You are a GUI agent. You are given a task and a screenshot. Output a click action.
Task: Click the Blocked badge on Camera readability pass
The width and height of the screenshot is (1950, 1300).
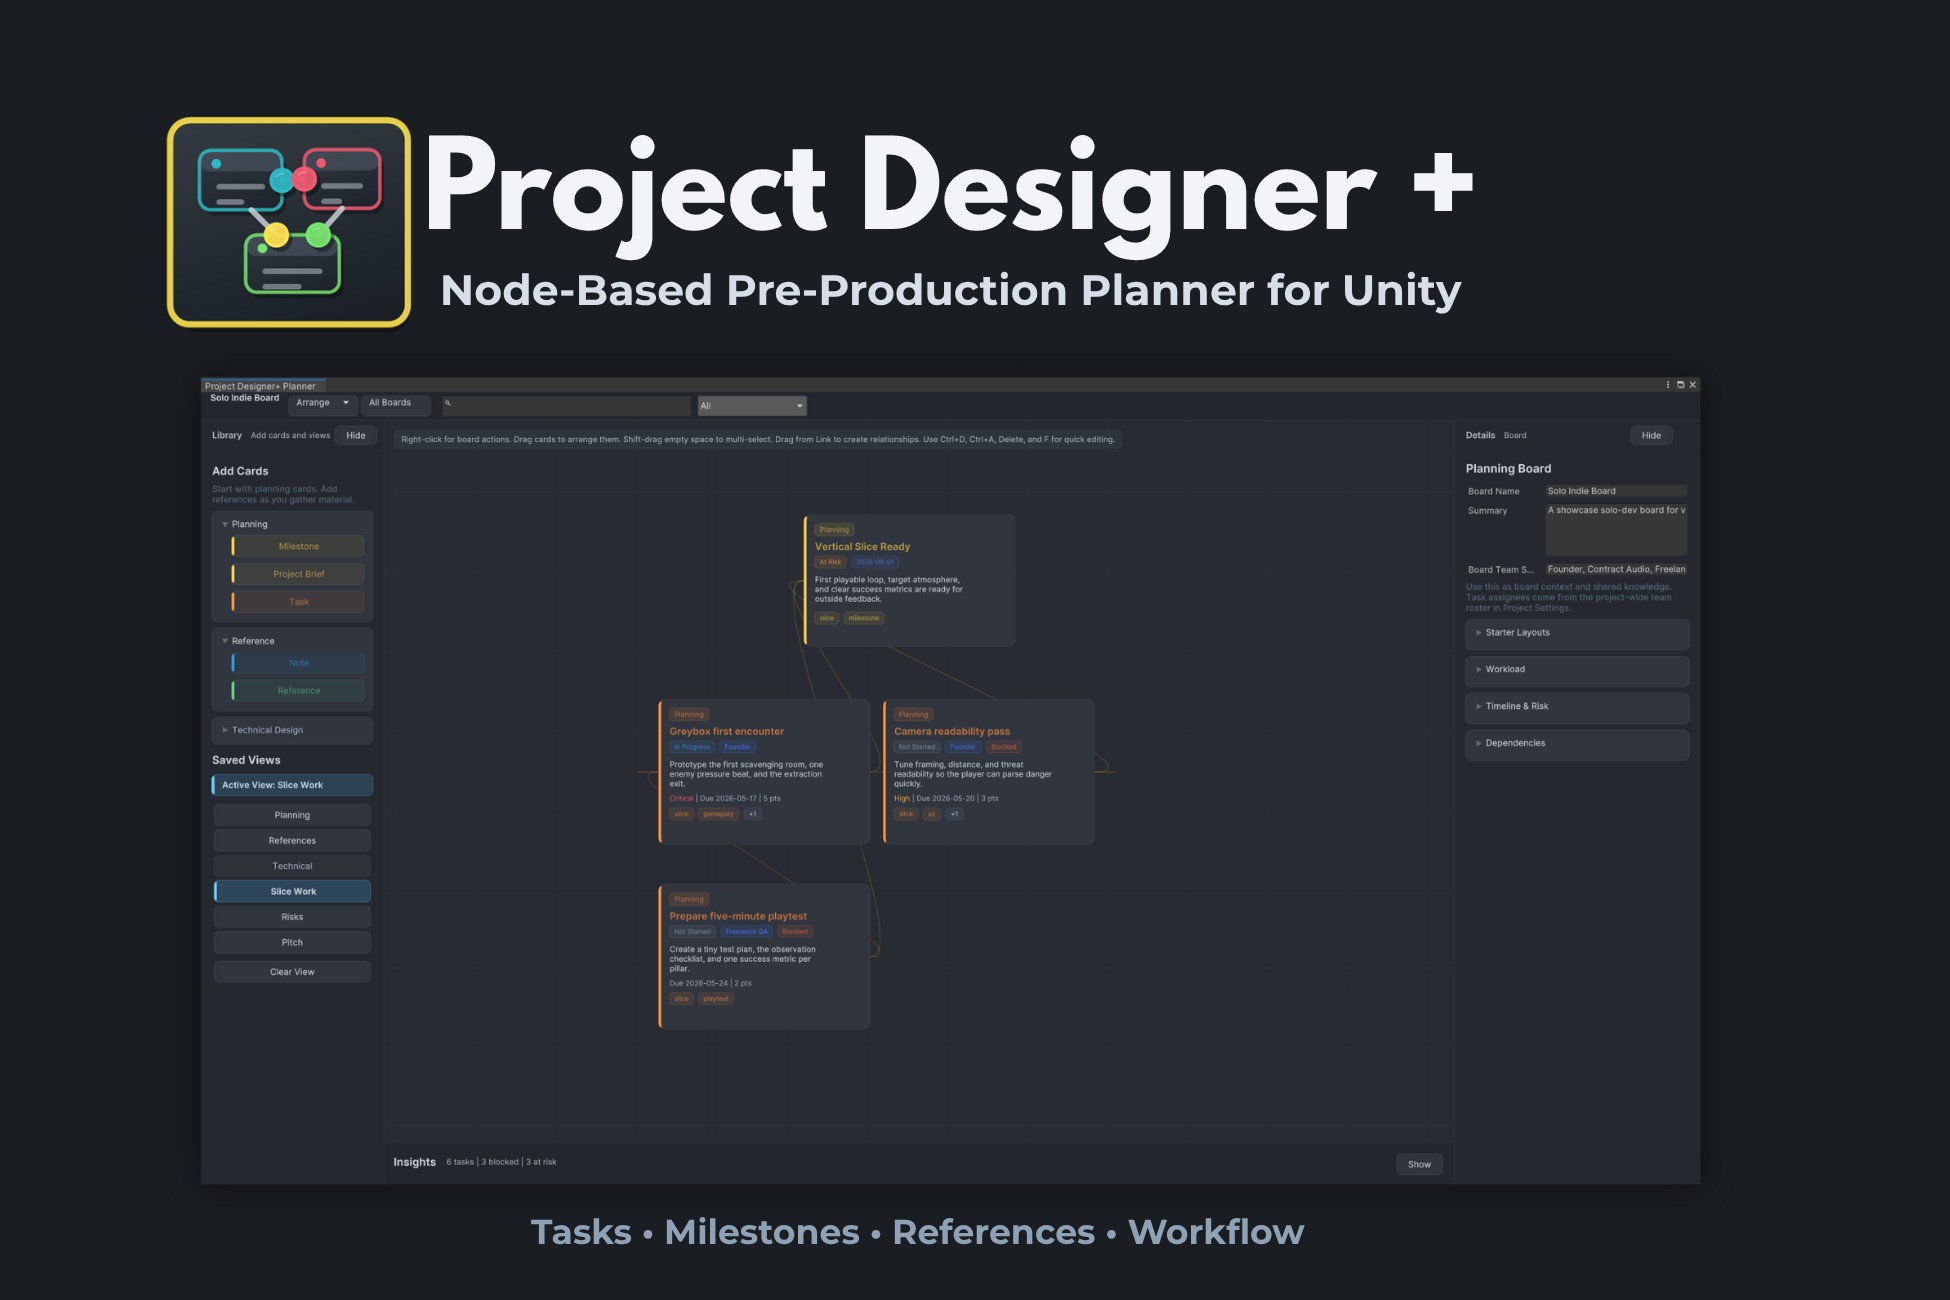(1003, 748)
